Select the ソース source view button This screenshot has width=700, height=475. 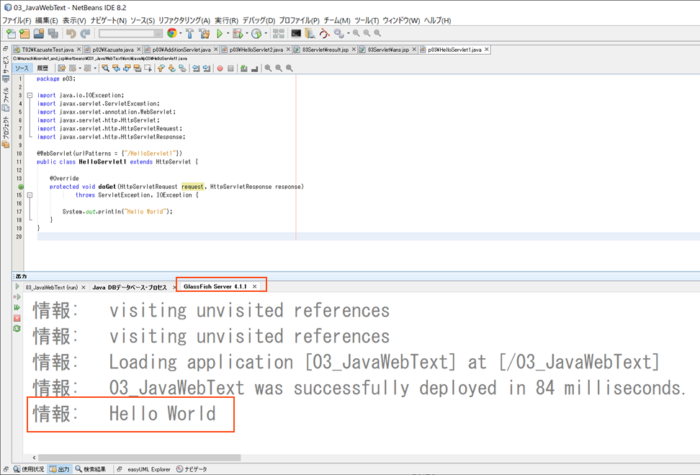tap(22, 68)
